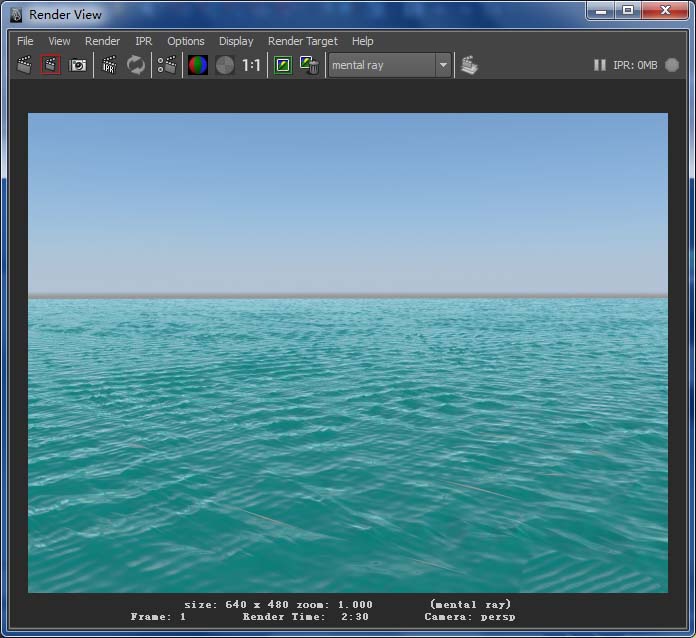Click the 'Camera: persp' status text
Image resolution: width=696 pixels, height=638 pixels.
[470, 617]
